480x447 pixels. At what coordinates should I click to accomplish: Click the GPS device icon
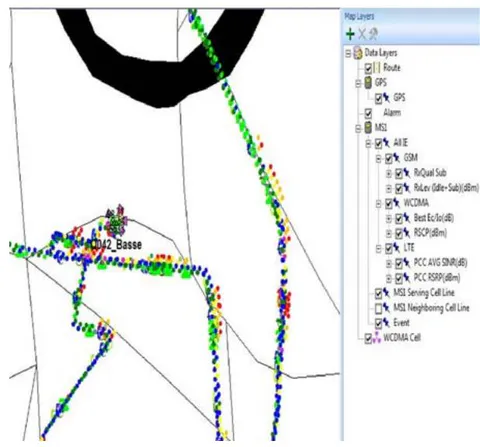(368, 83)
